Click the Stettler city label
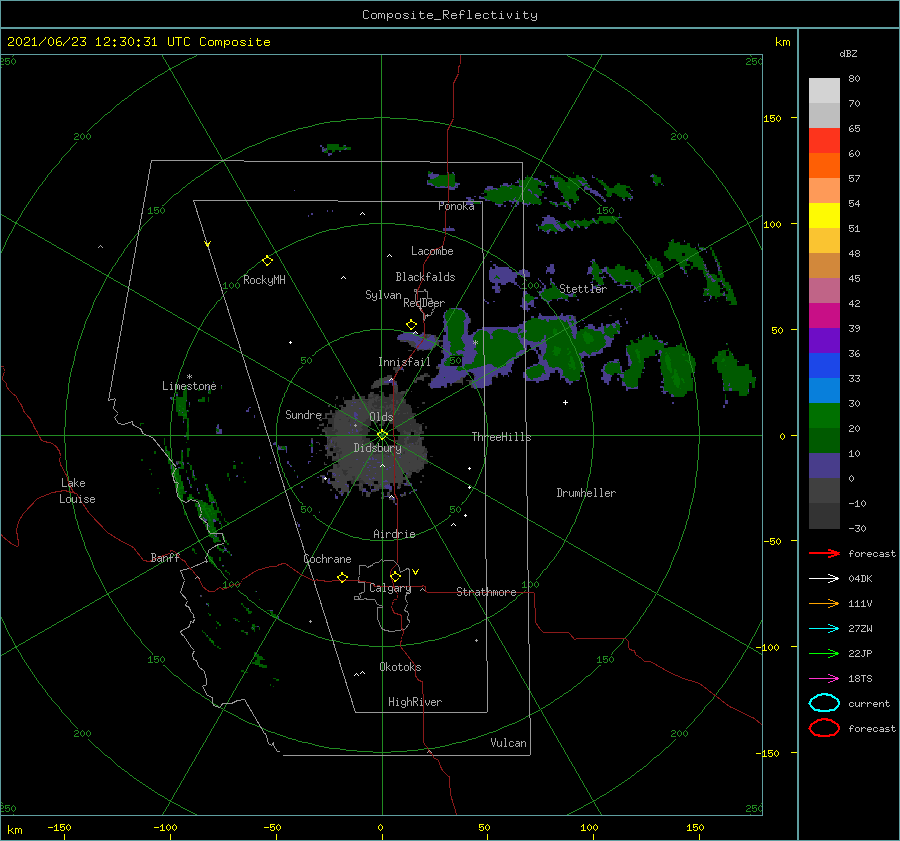This screenshot has width=900, height=841. click(583, 289)
